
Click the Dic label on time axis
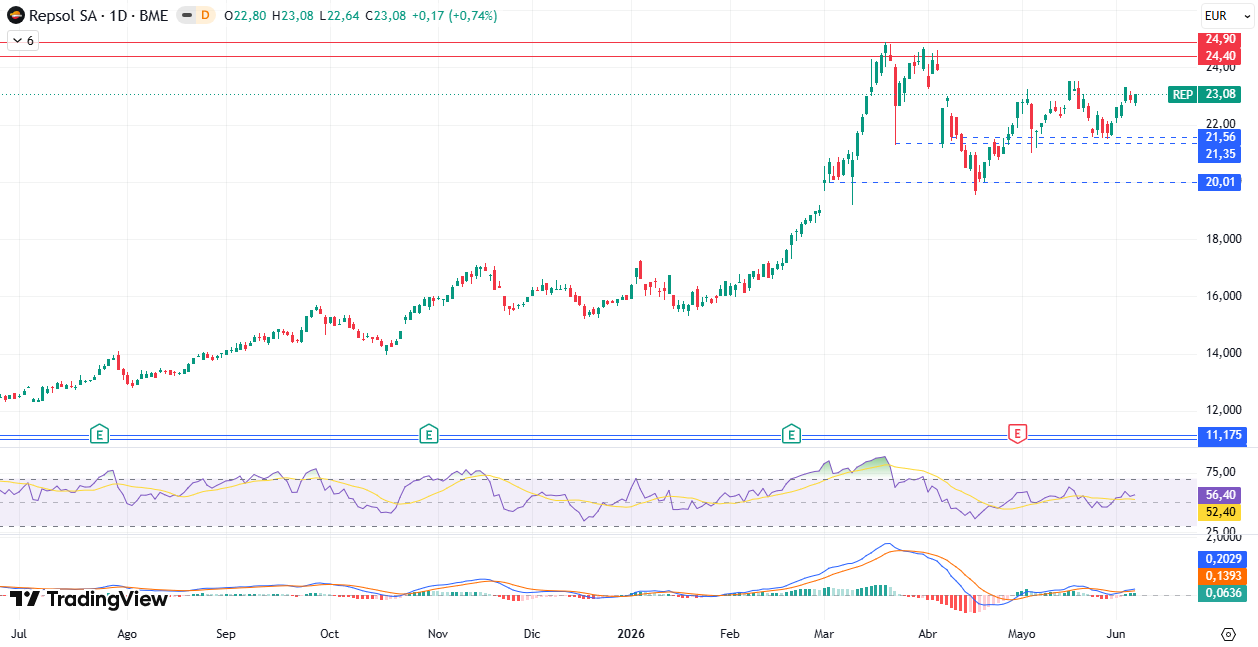coord(531,634)
